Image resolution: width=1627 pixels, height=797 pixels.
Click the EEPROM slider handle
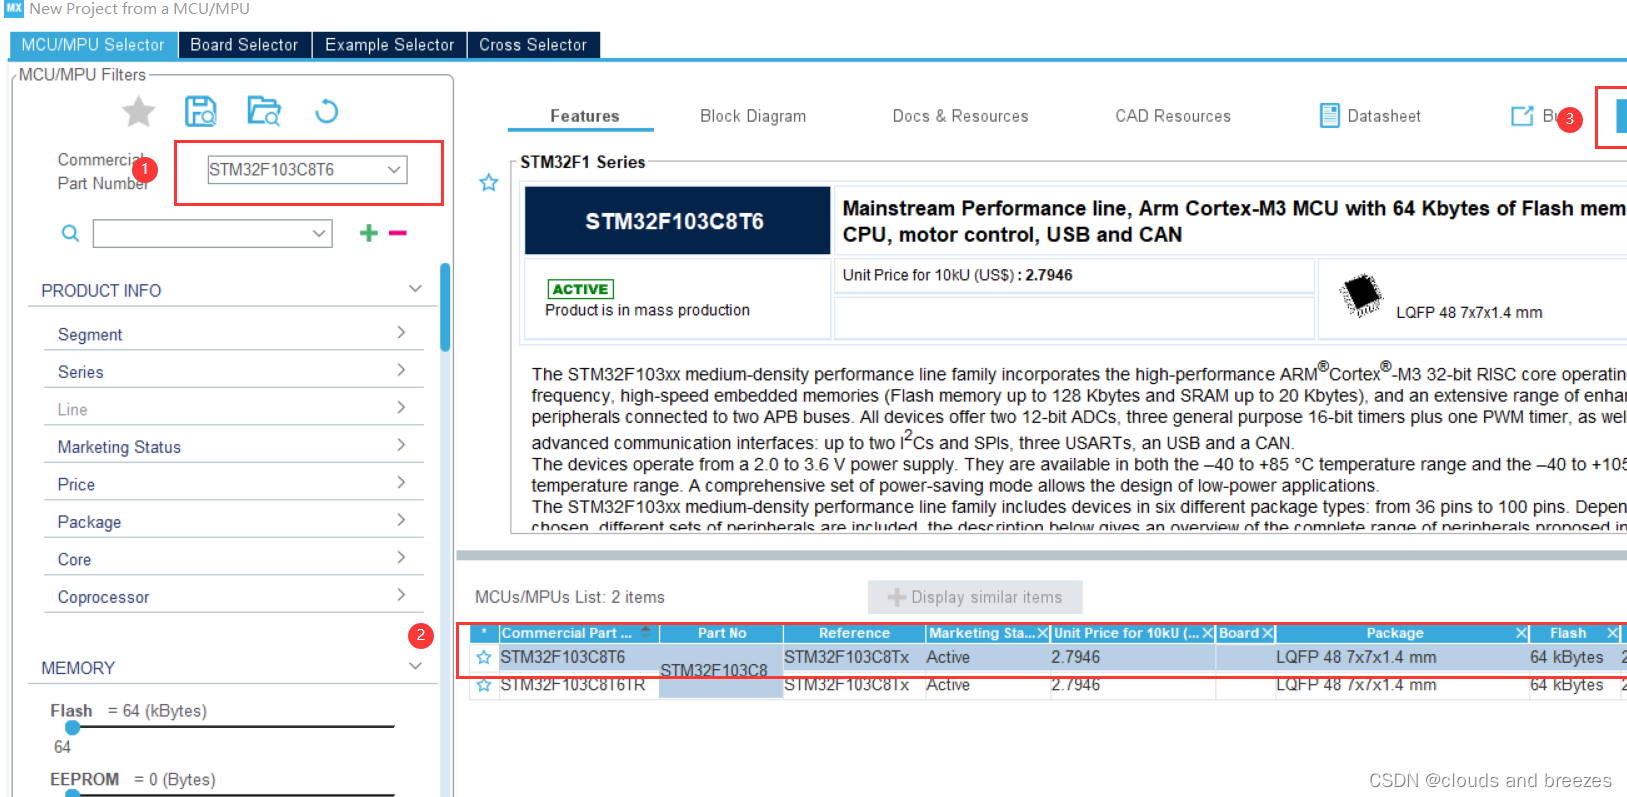(72, 794)
